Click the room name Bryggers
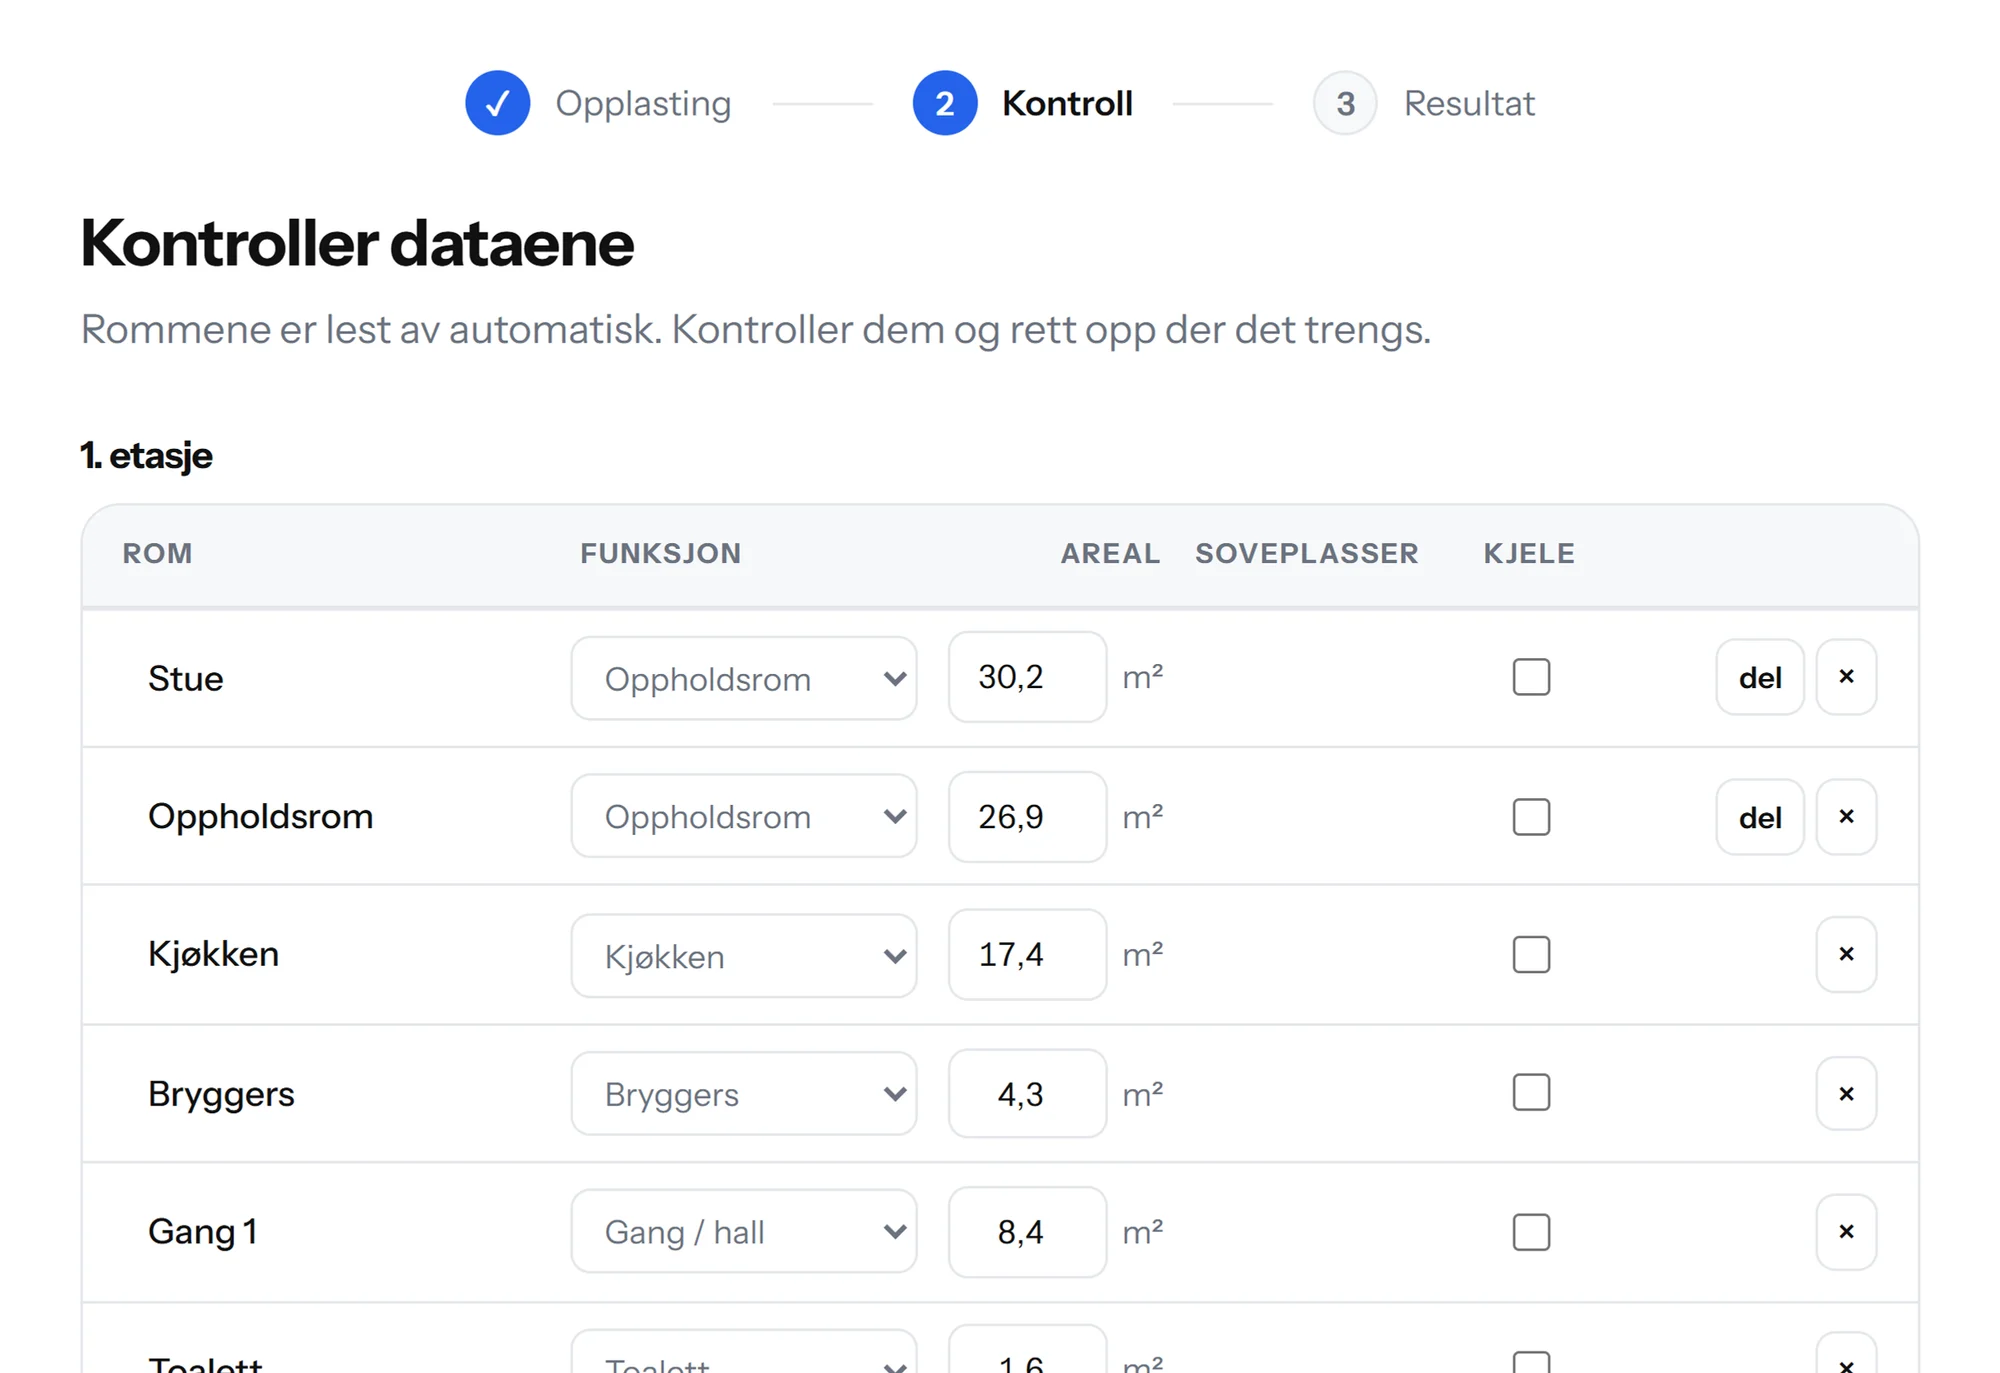 pyautogui.click(x=221, y=1094)
